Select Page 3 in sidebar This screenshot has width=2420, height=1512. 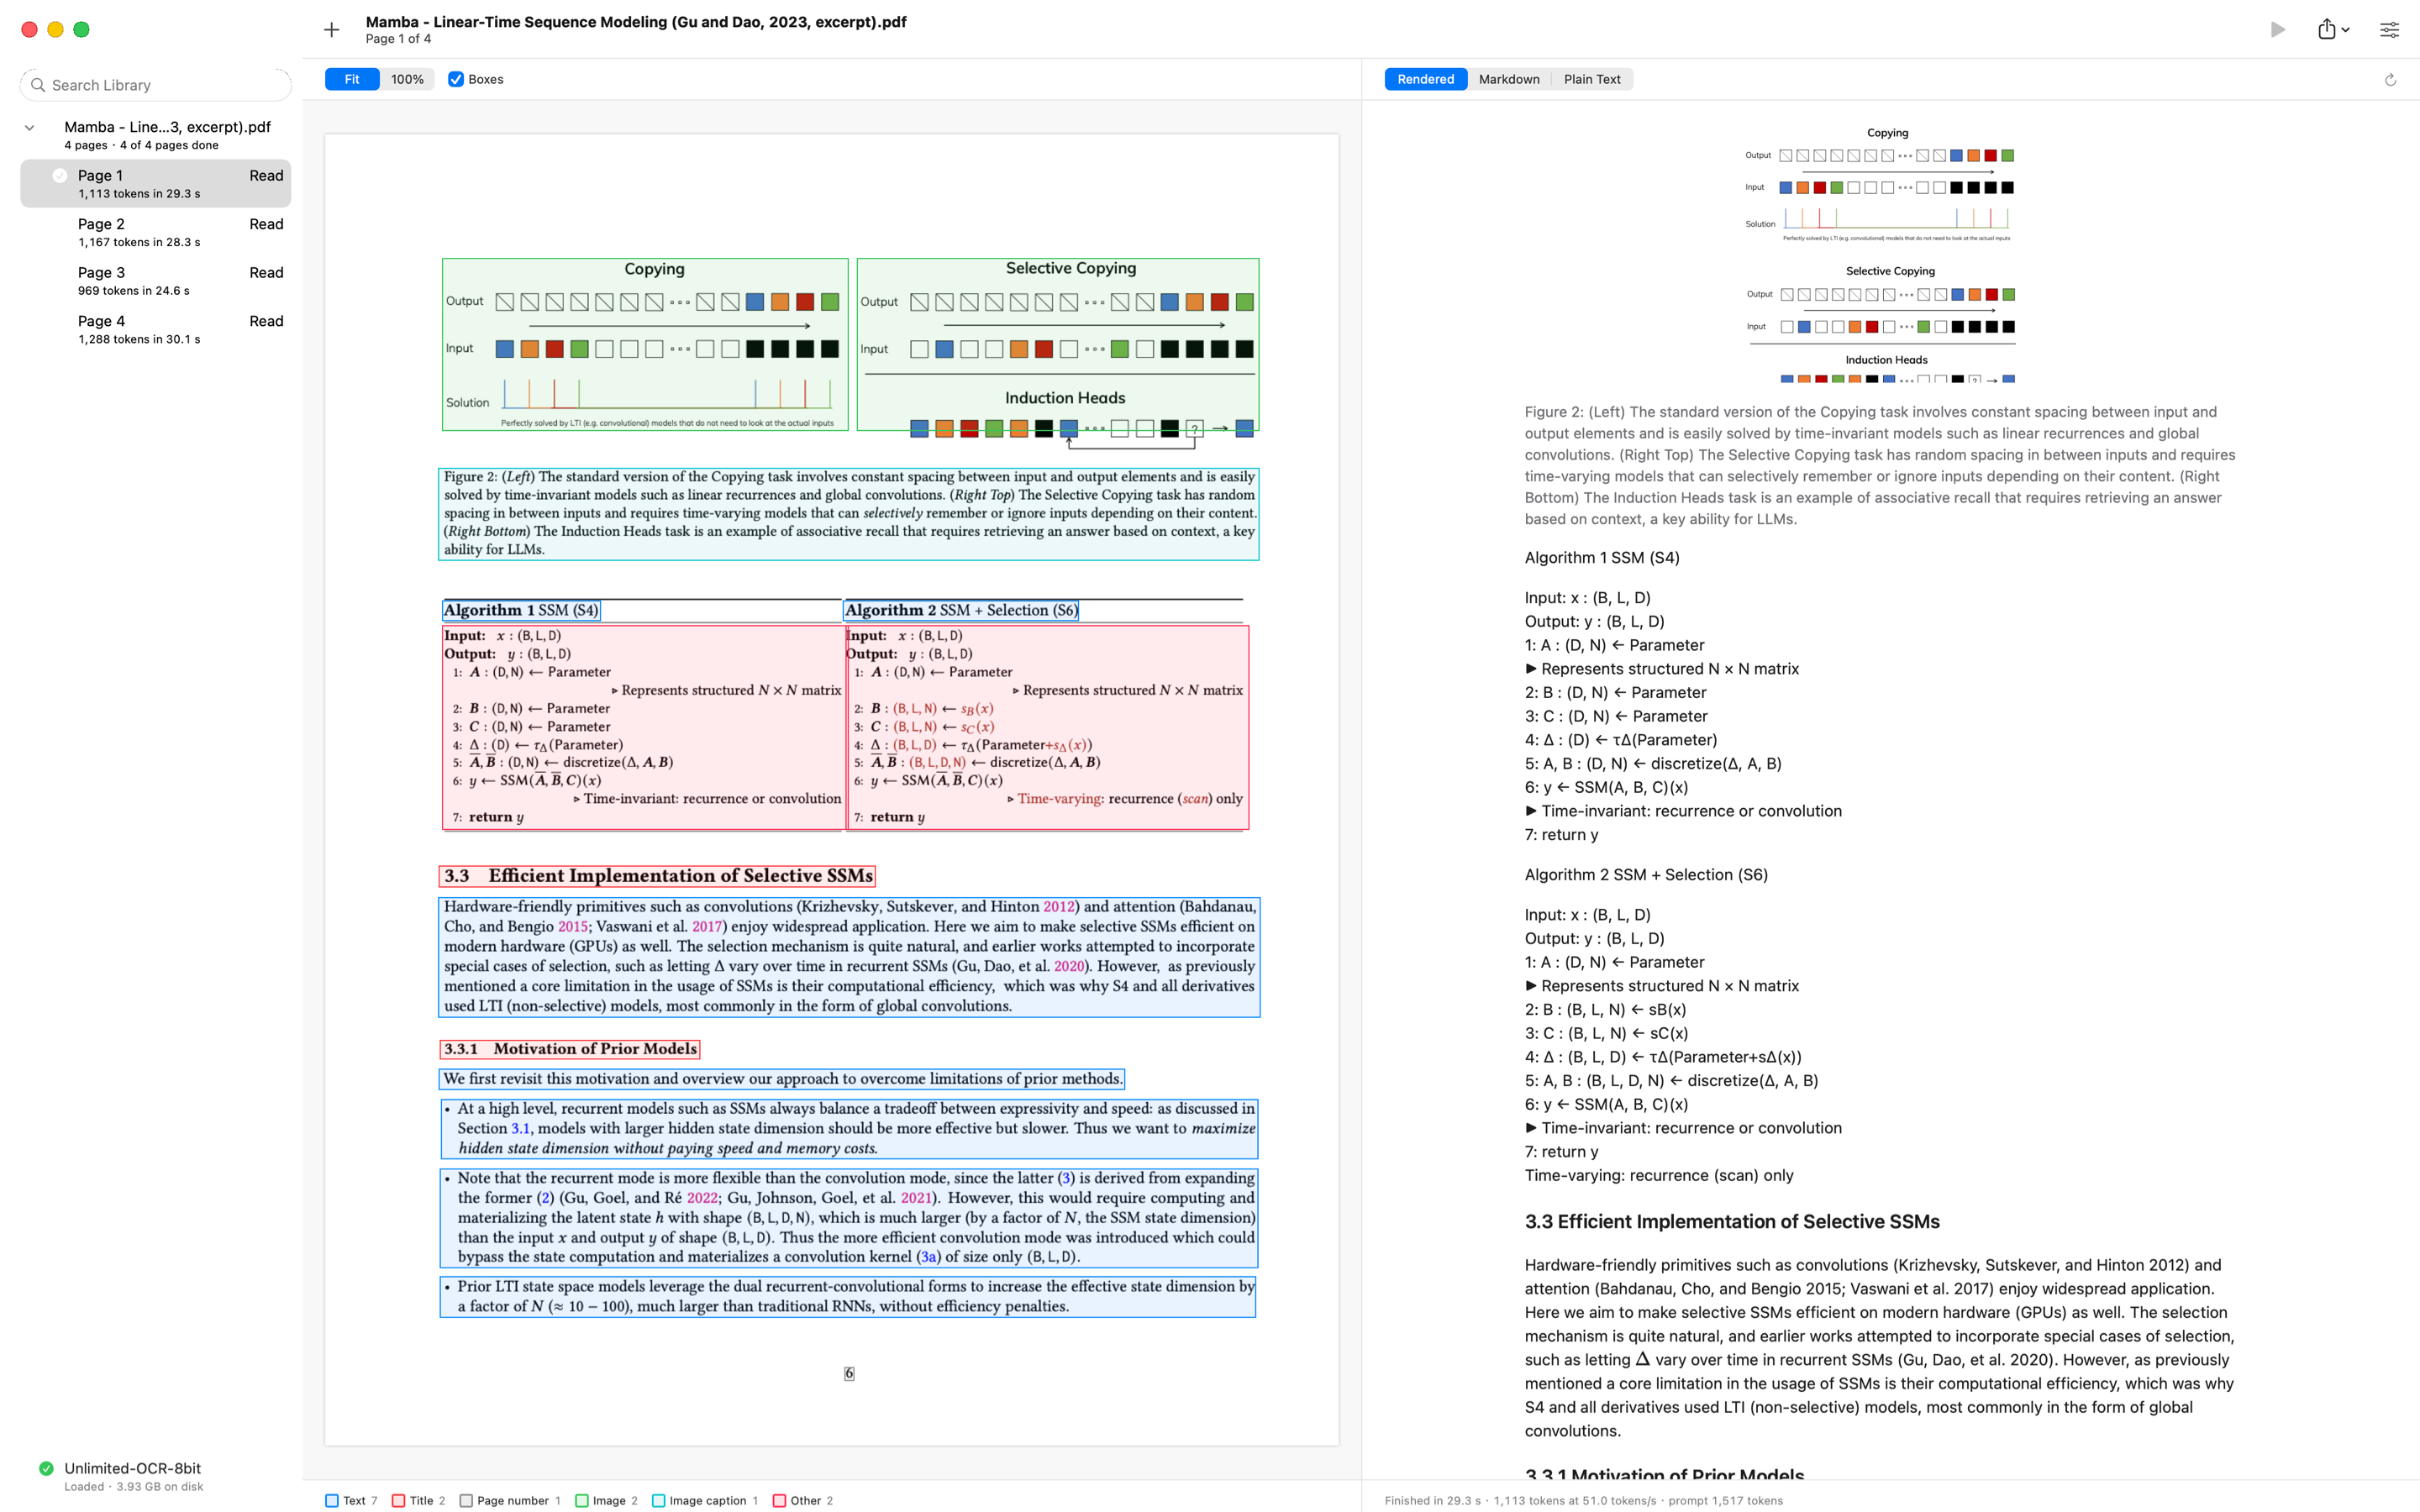pyautogui.click(x=156, y=281)
